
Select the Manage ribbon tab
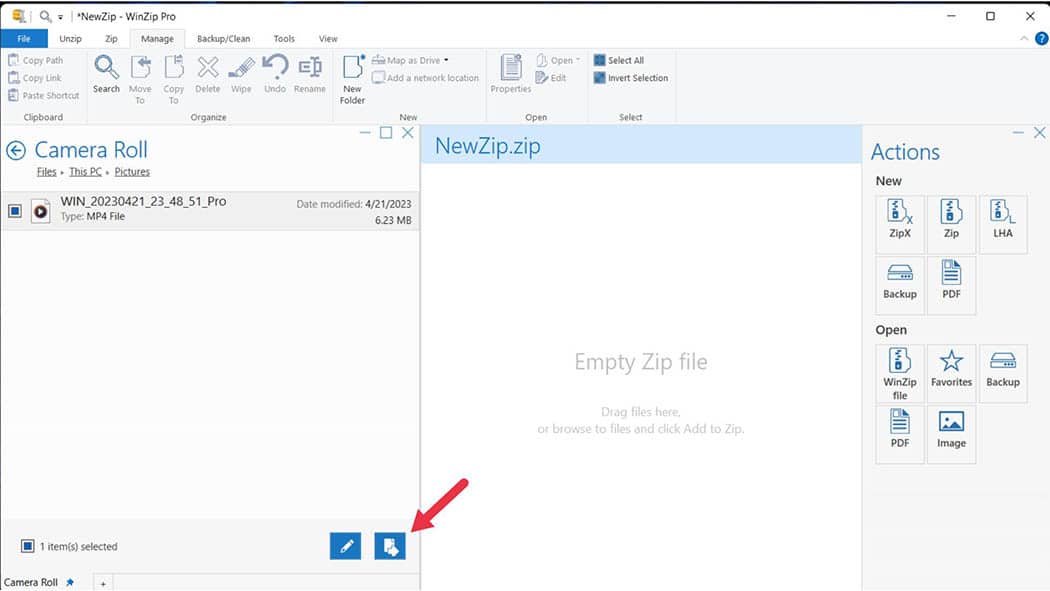click(157, 39)
